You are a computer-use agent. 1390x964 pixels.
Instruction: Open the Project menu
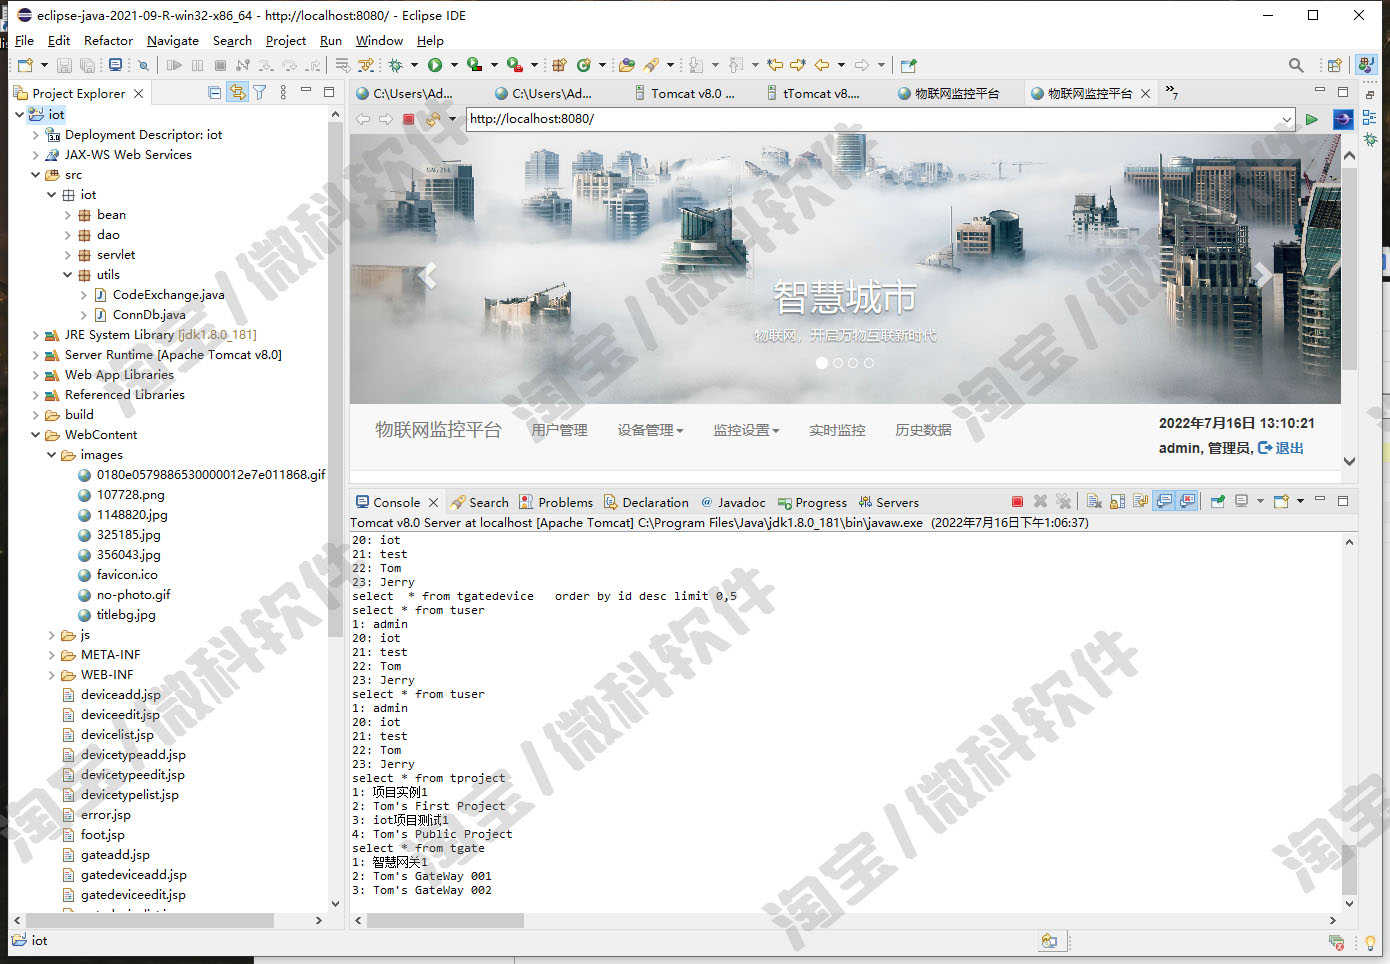coord(286,40)
